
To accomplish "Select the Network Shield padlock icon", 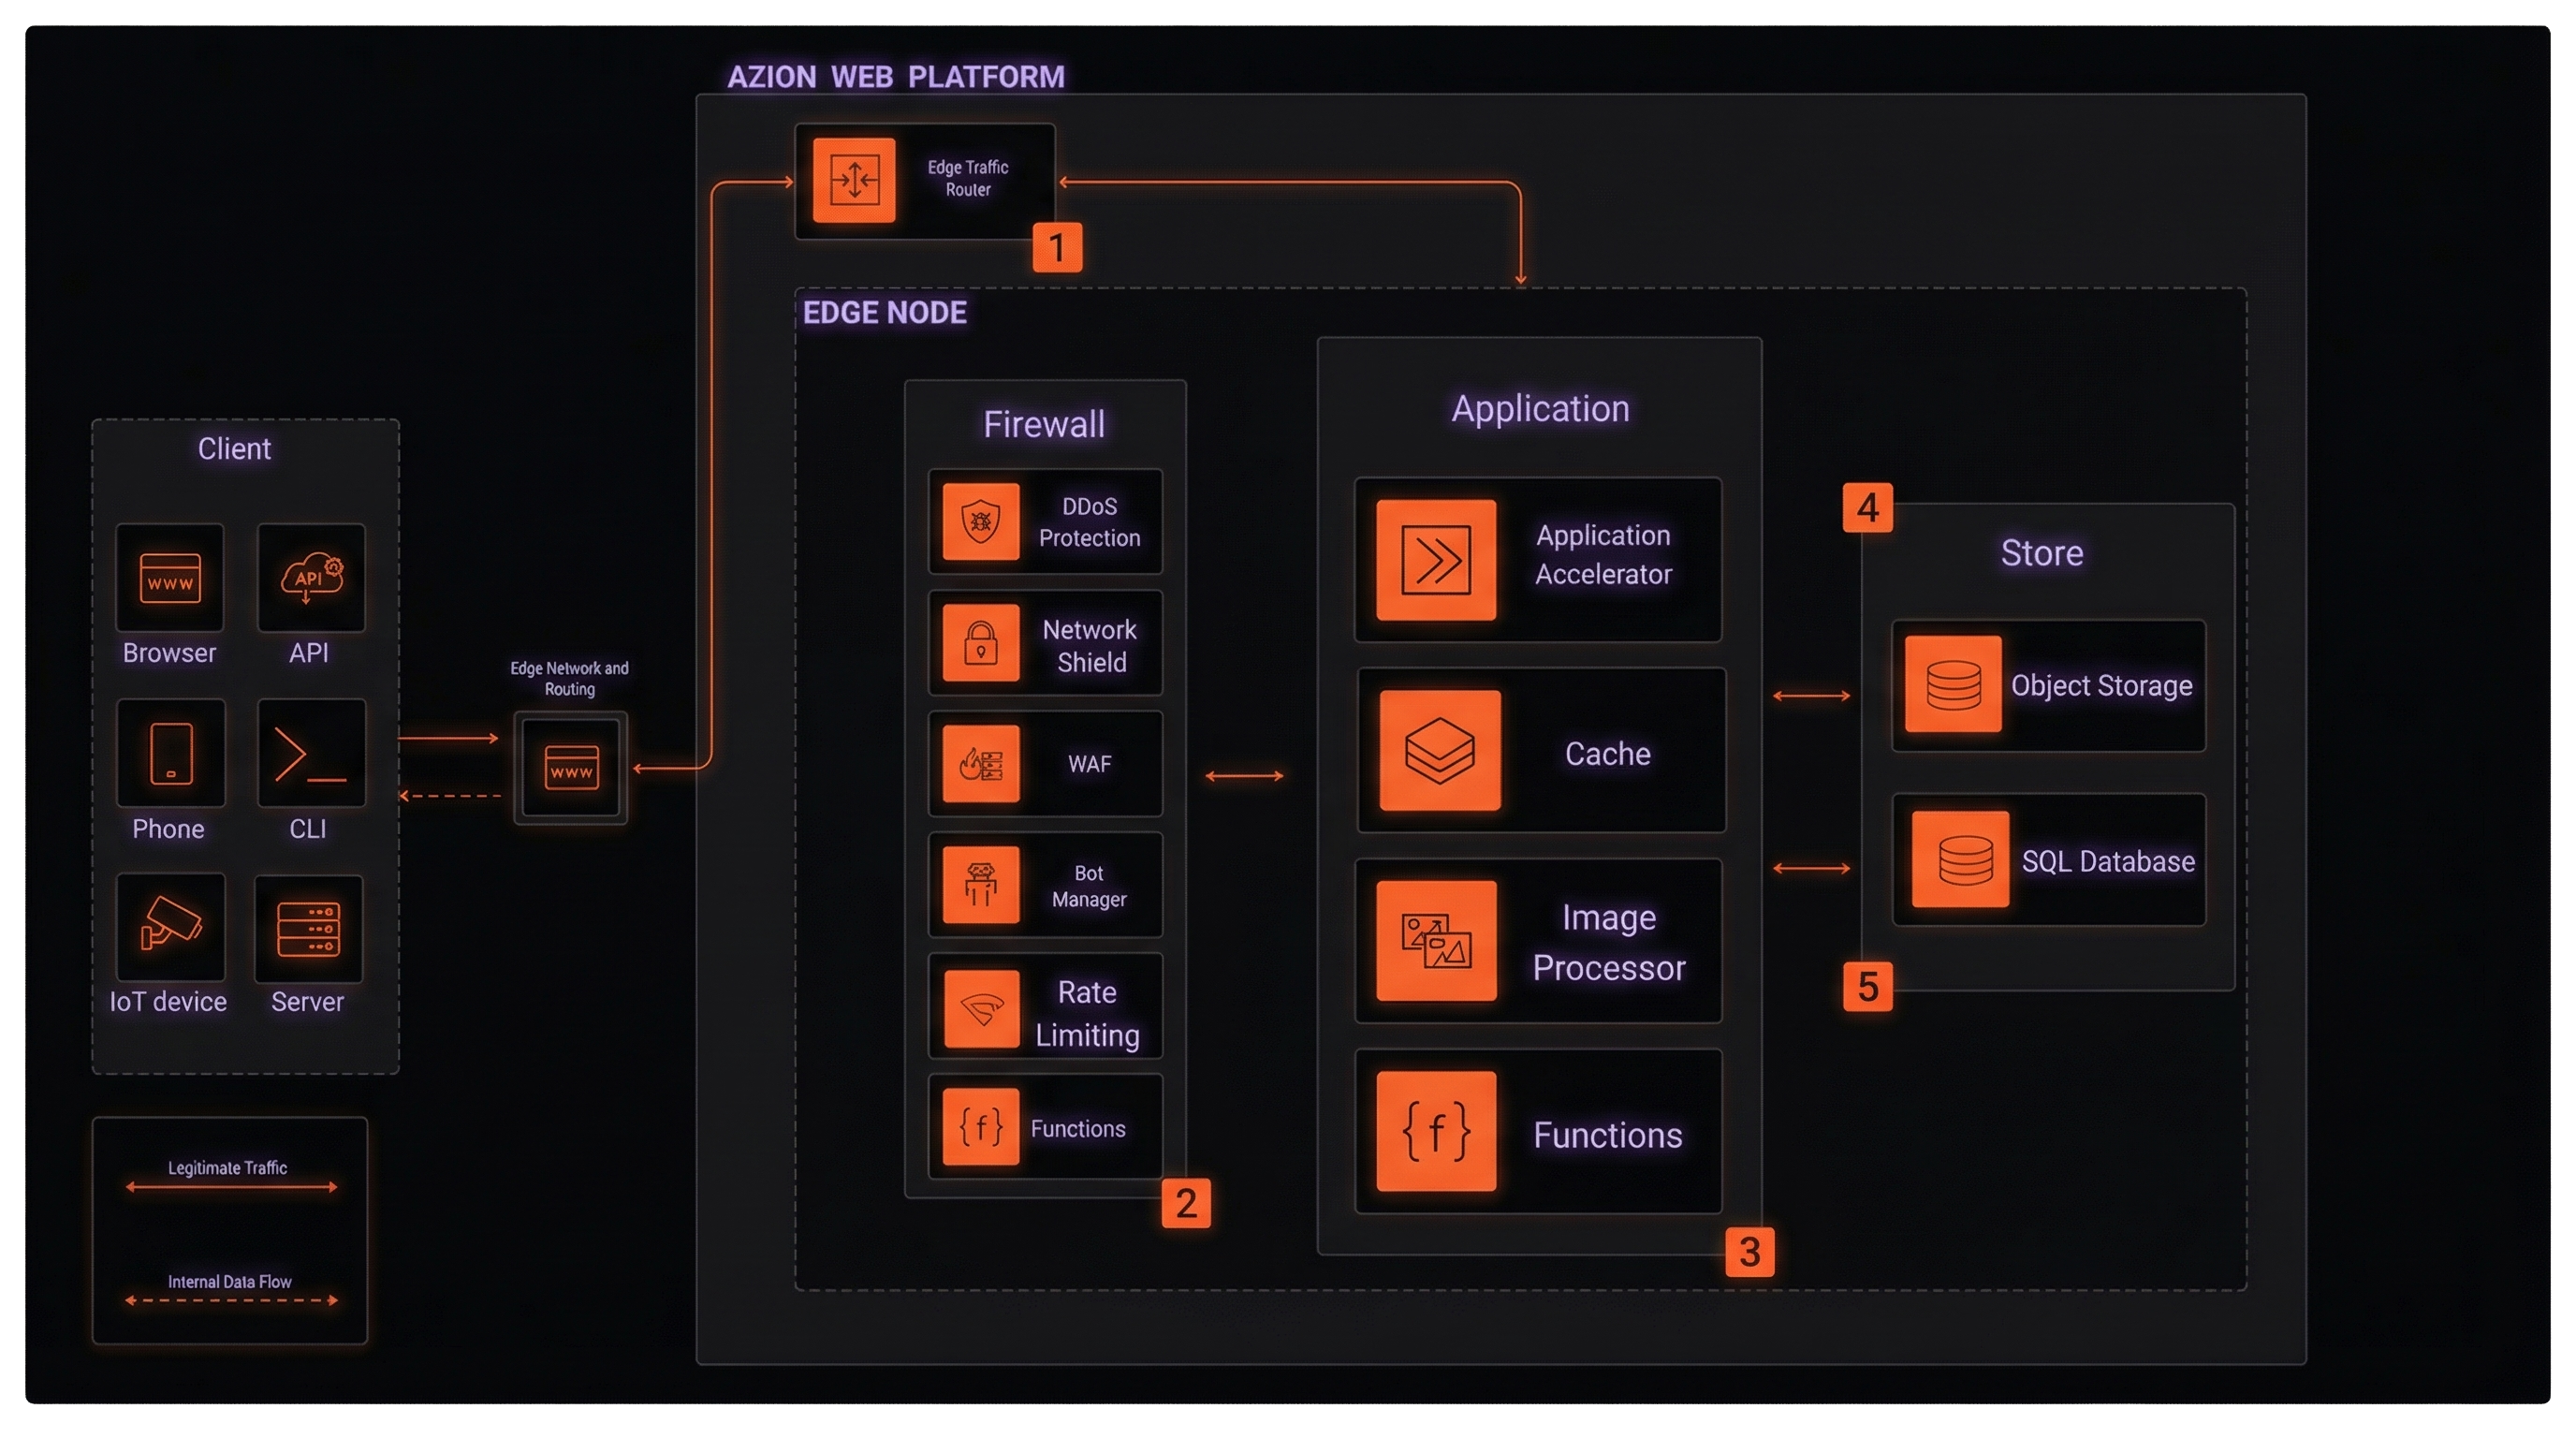I will tap(981, 643).
